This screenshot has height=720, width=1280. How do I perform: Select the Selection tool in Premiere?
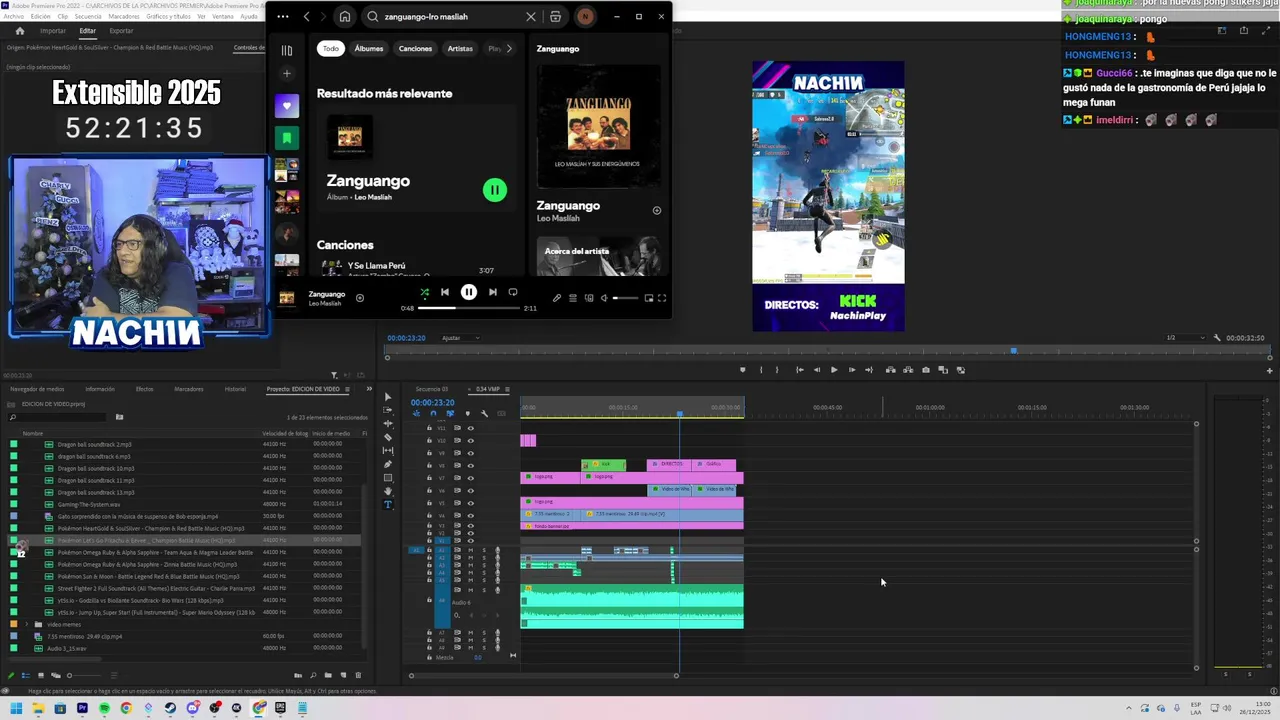click(x=388, y=397)
